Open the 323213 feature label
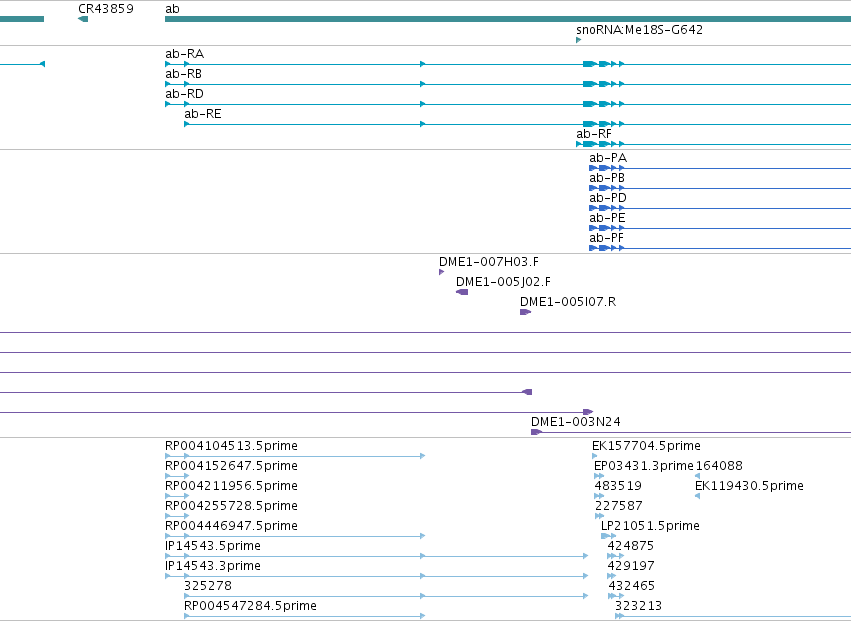This screenshot has height=621, width=851. (x=638, y=606)
